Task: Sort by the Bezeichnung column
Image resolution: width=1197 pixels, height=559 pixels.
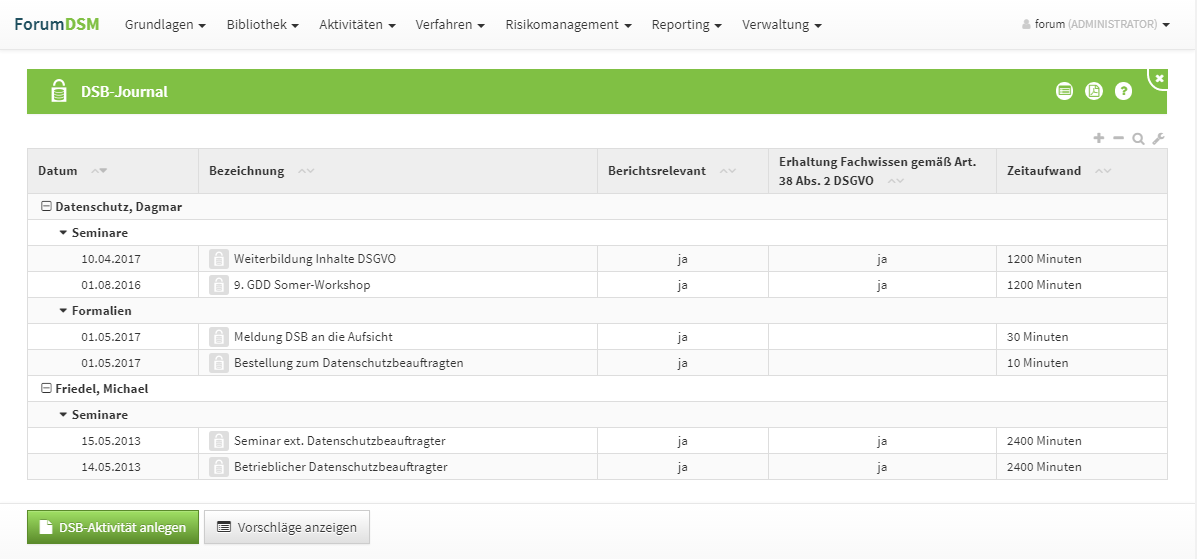Action: pyautogui.click(x=306, y=171)
